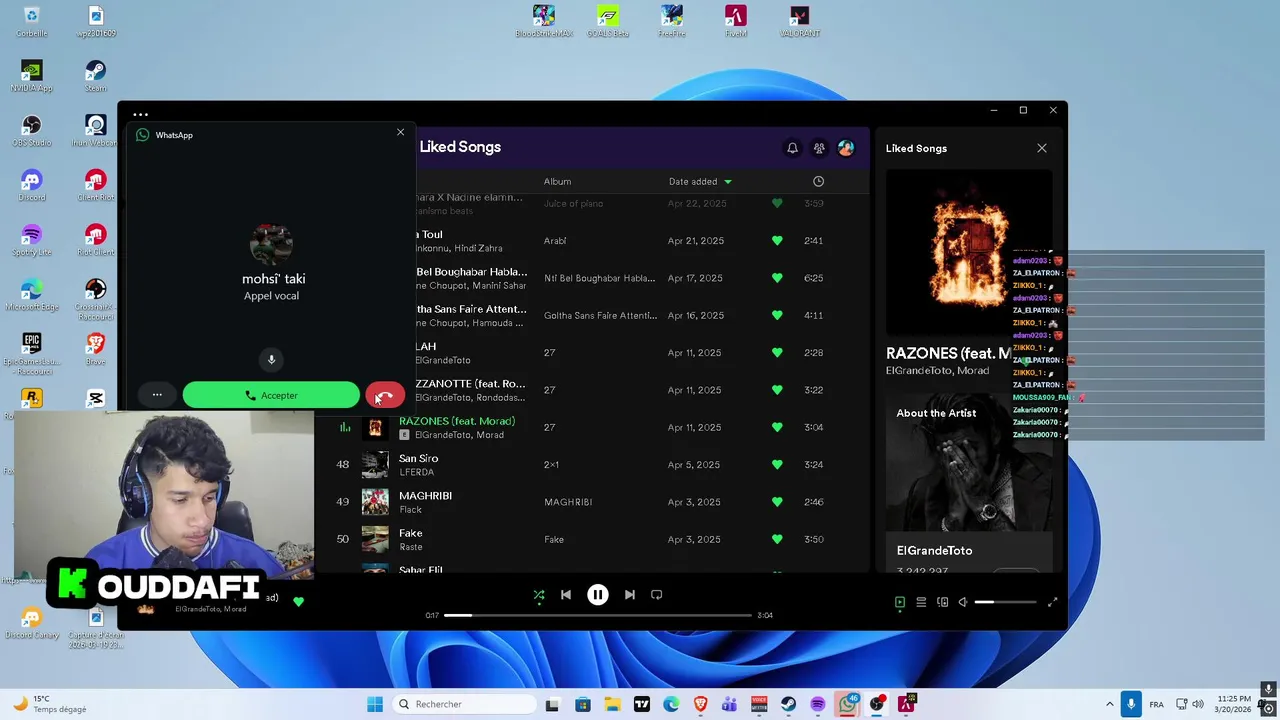Pause the current song
Image resolution: width=1280 pixels, height=720 pixels.
598,595
